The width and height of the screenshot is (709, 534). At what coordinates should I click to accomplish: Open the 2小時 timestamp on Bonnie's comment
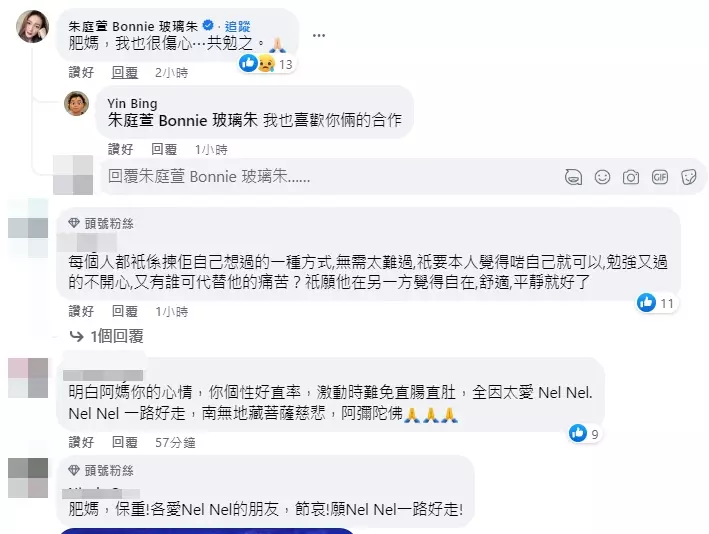coord(171,72)
